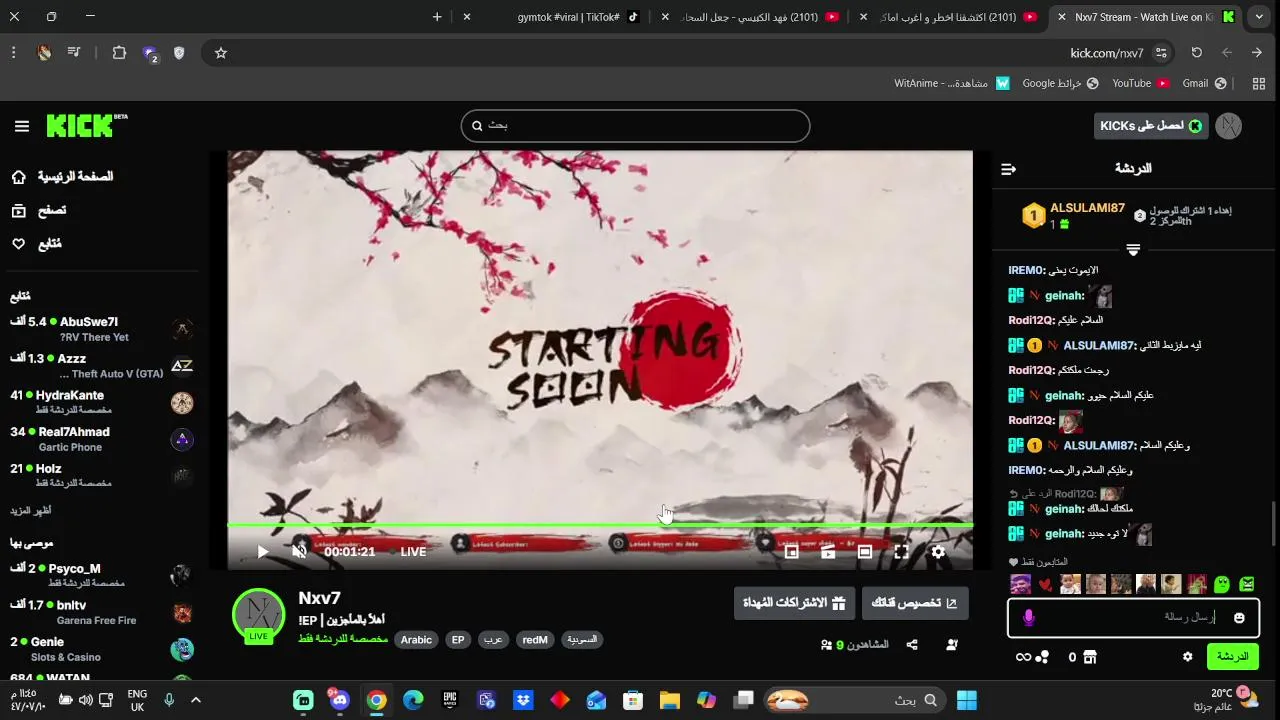Open a new browser tab
The width and height of the screenshot is (1280, 720).
[437, 17]
